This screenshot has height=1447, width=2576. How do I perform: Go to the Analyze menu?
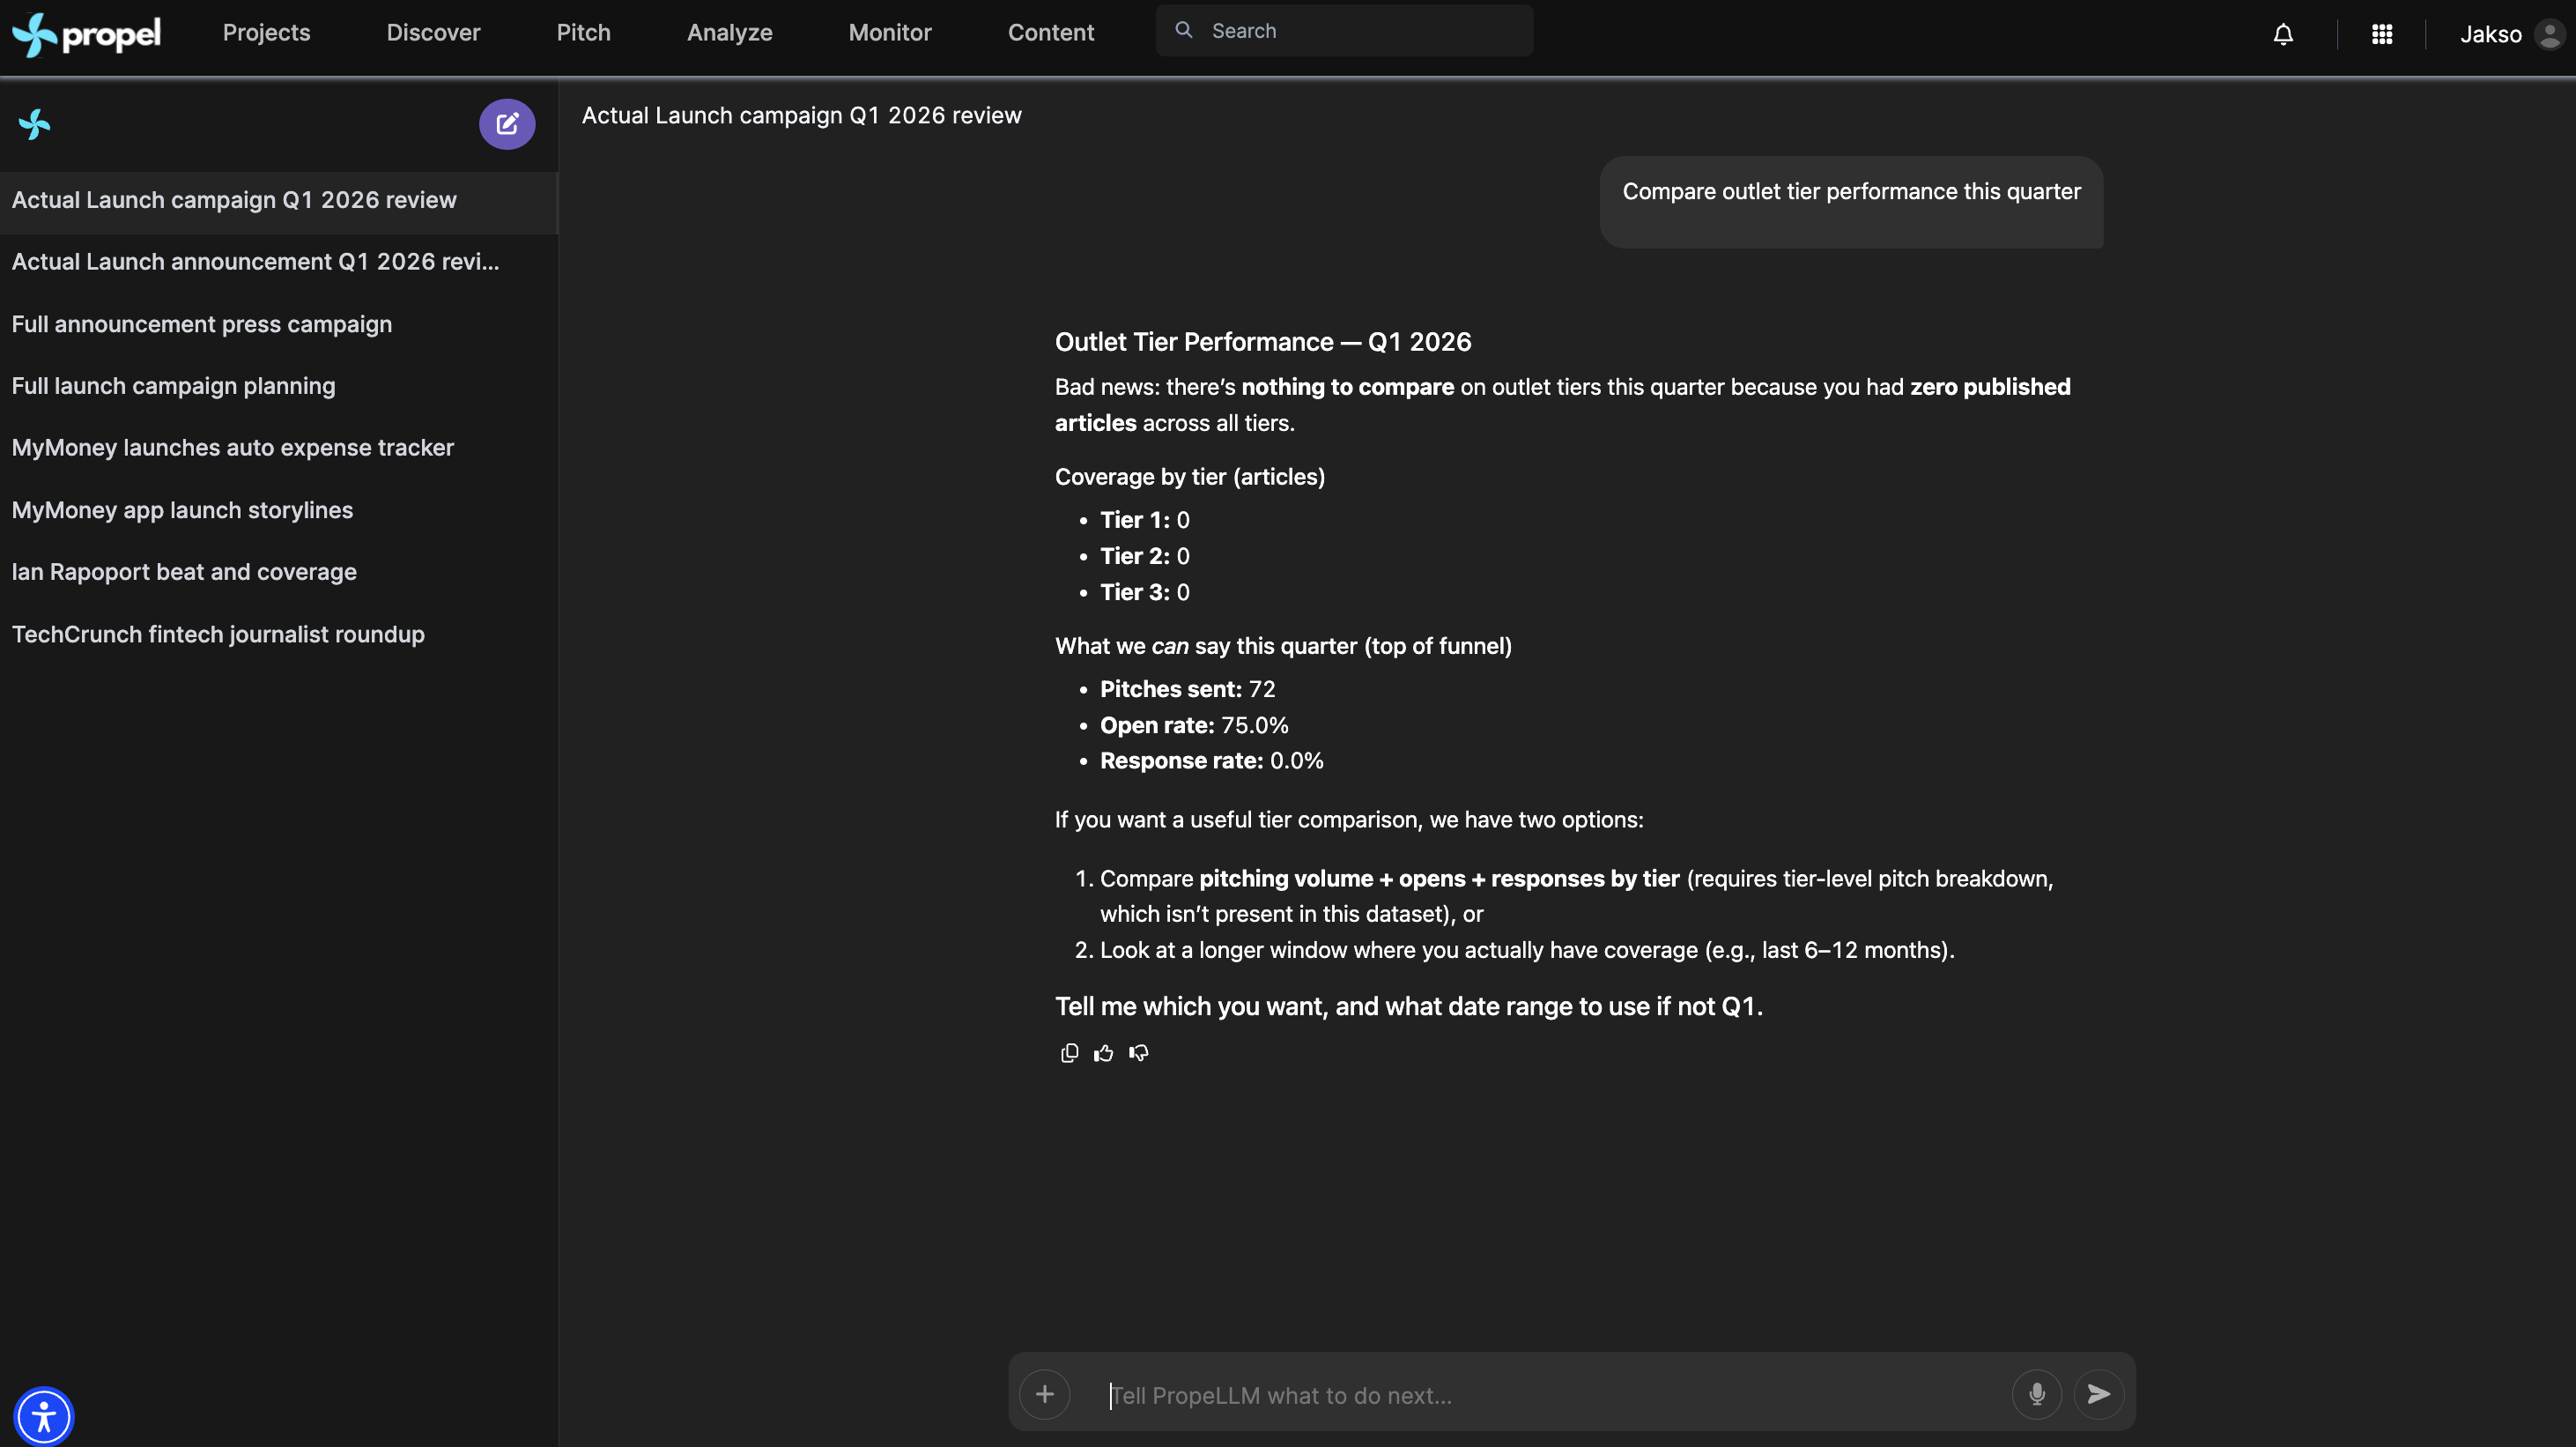729,33
